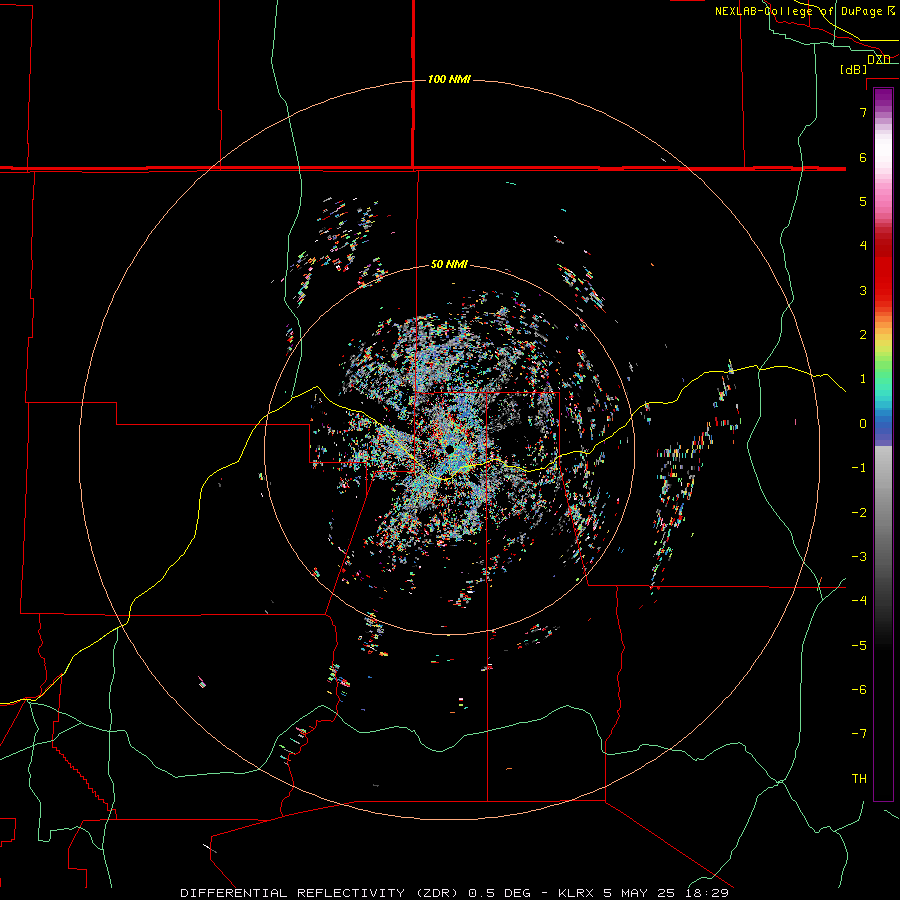Click the '0' value on the color scale
900x900 pixels.
[x=863, y=424]
